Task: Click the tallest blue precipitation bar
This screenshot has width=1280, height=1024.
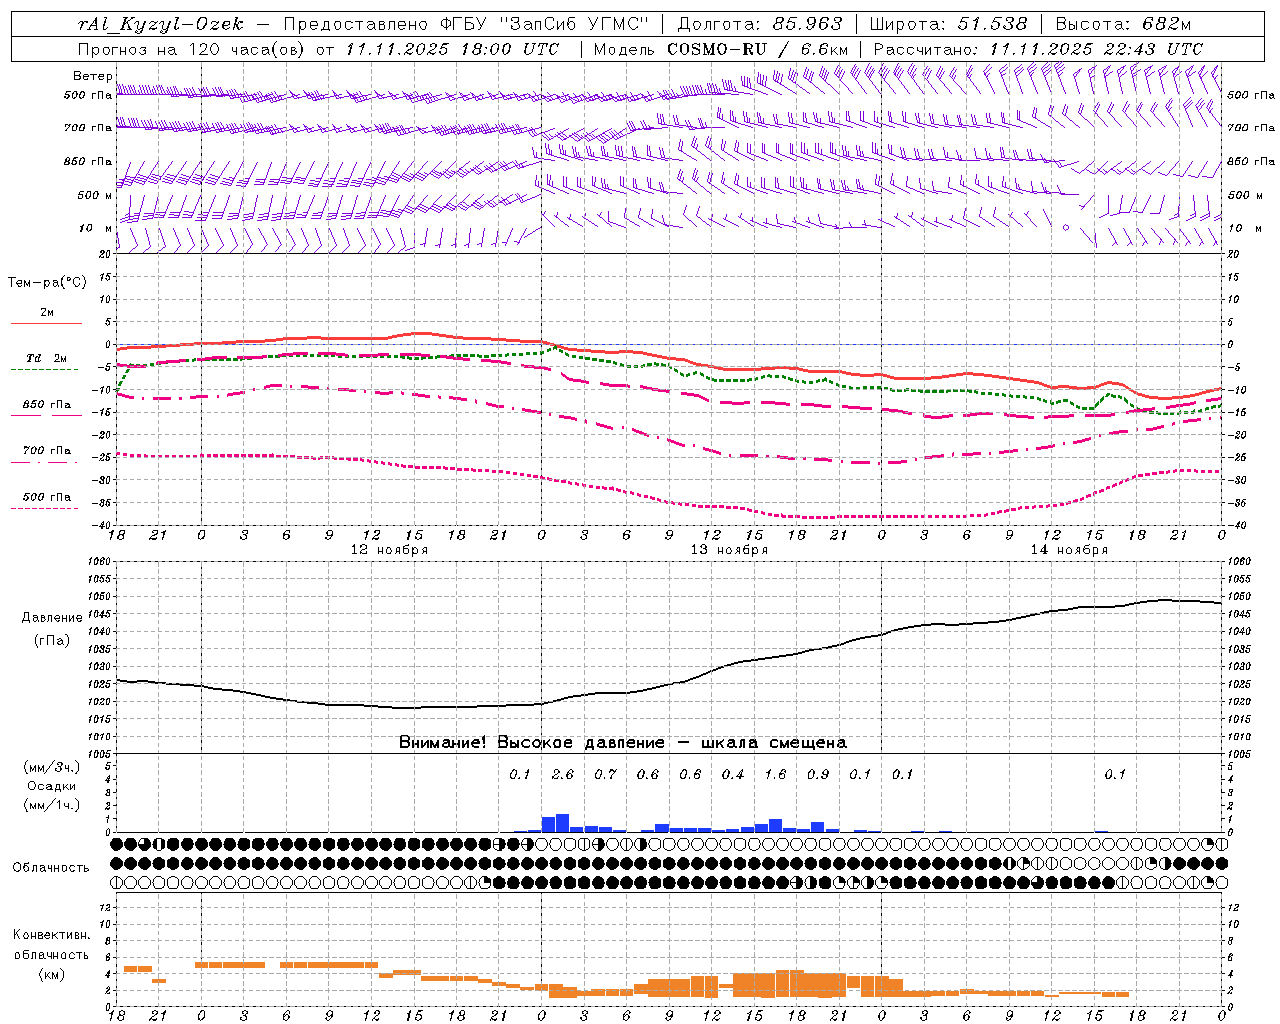Action: coord(562,823)
